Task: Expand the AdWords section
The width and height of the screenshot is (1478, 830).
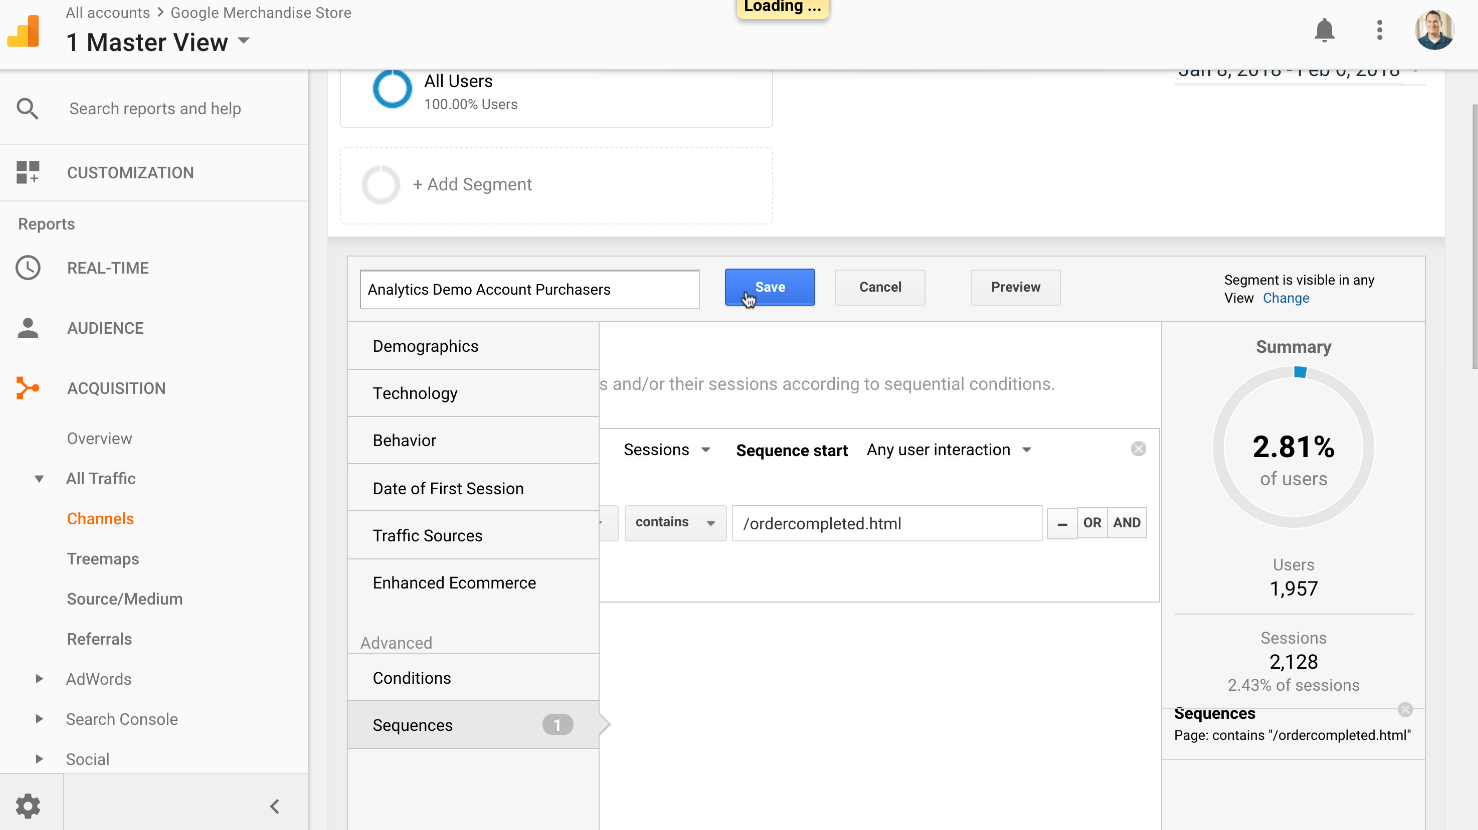Action: click(x=39, y=679)
